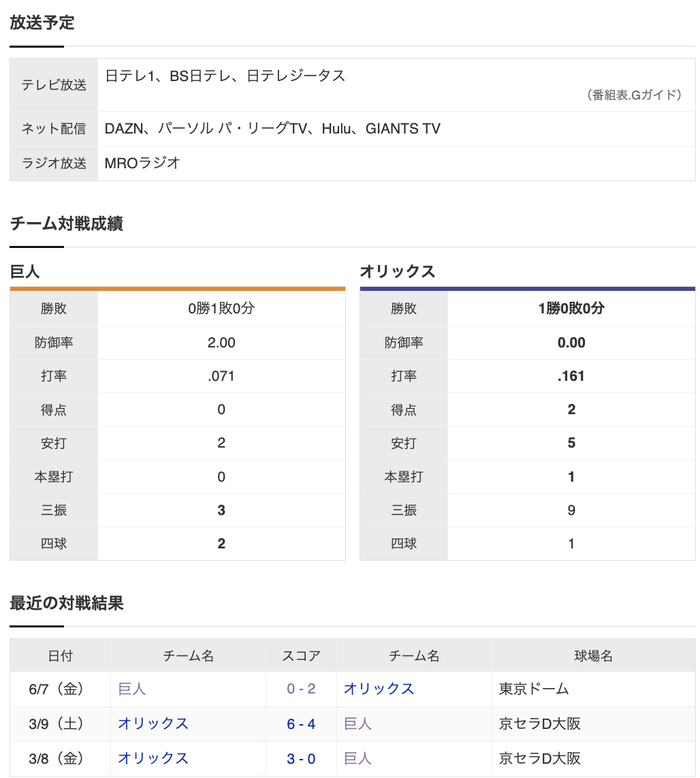Image resolution: width=700 pixels, height=778 pixels.
Task: Select 0勝1敗0分 in 巨人 table
Action: [x=221, y=308]
